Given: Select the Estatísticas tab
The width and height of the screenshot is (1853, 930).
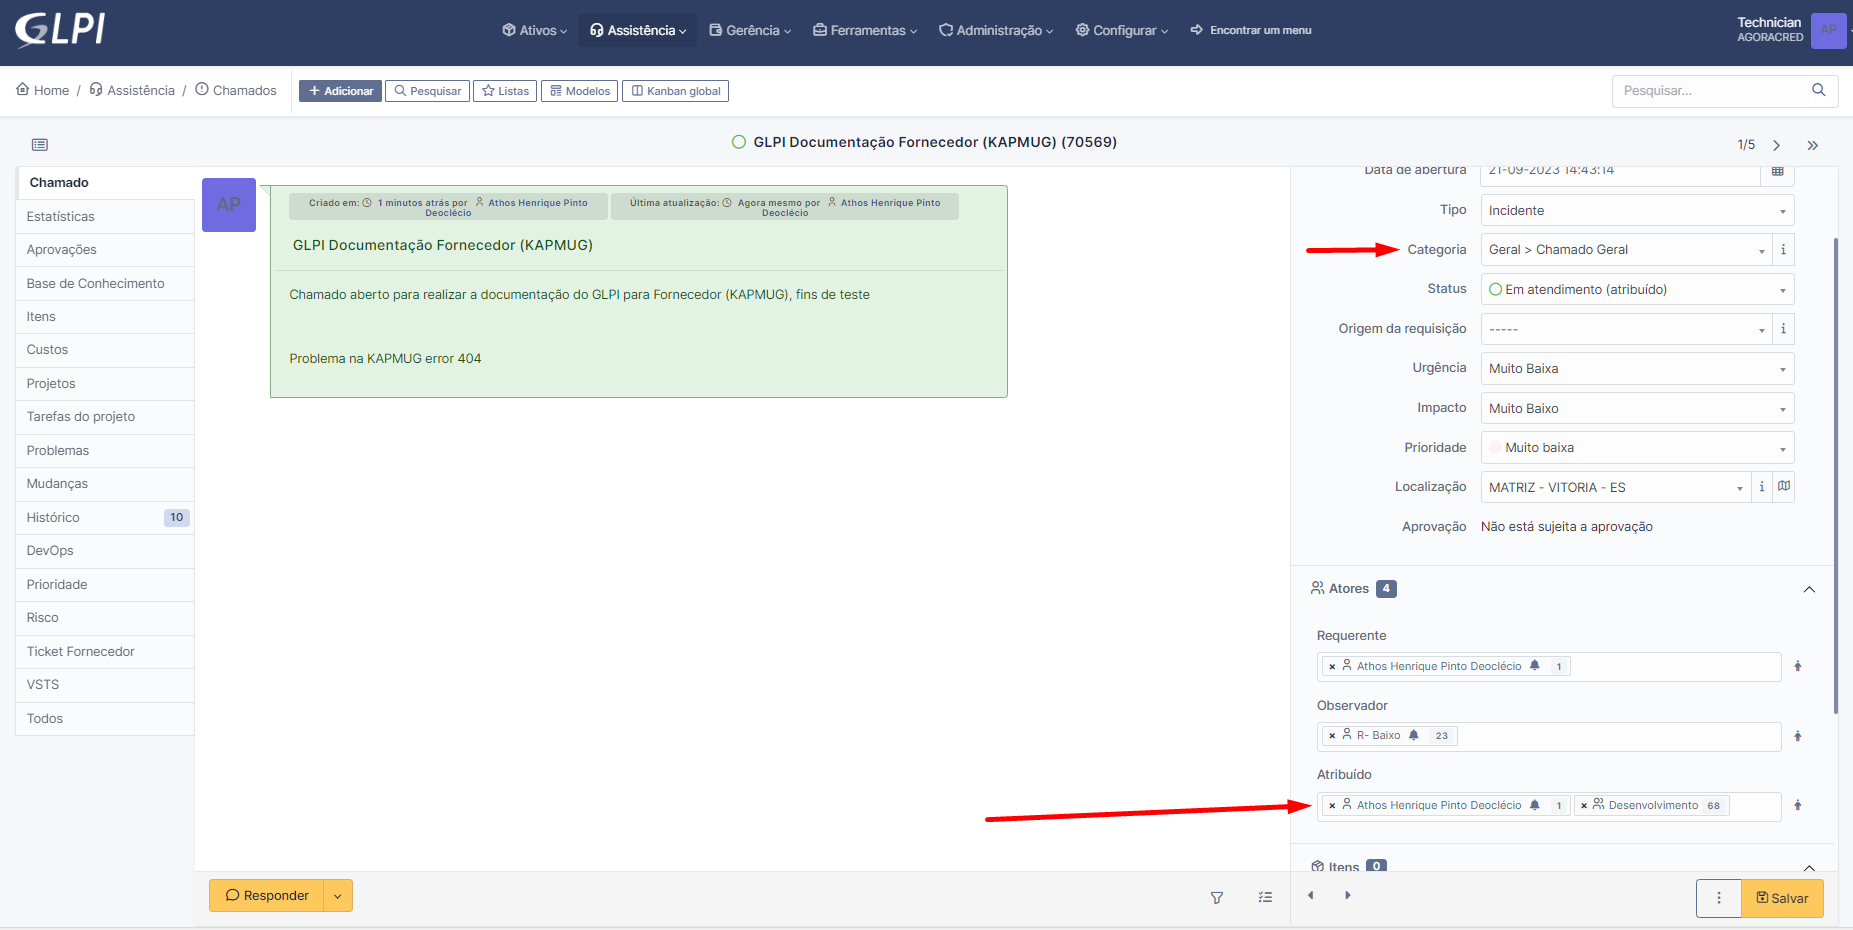Looking at the screenshot, I should (105, 216).
